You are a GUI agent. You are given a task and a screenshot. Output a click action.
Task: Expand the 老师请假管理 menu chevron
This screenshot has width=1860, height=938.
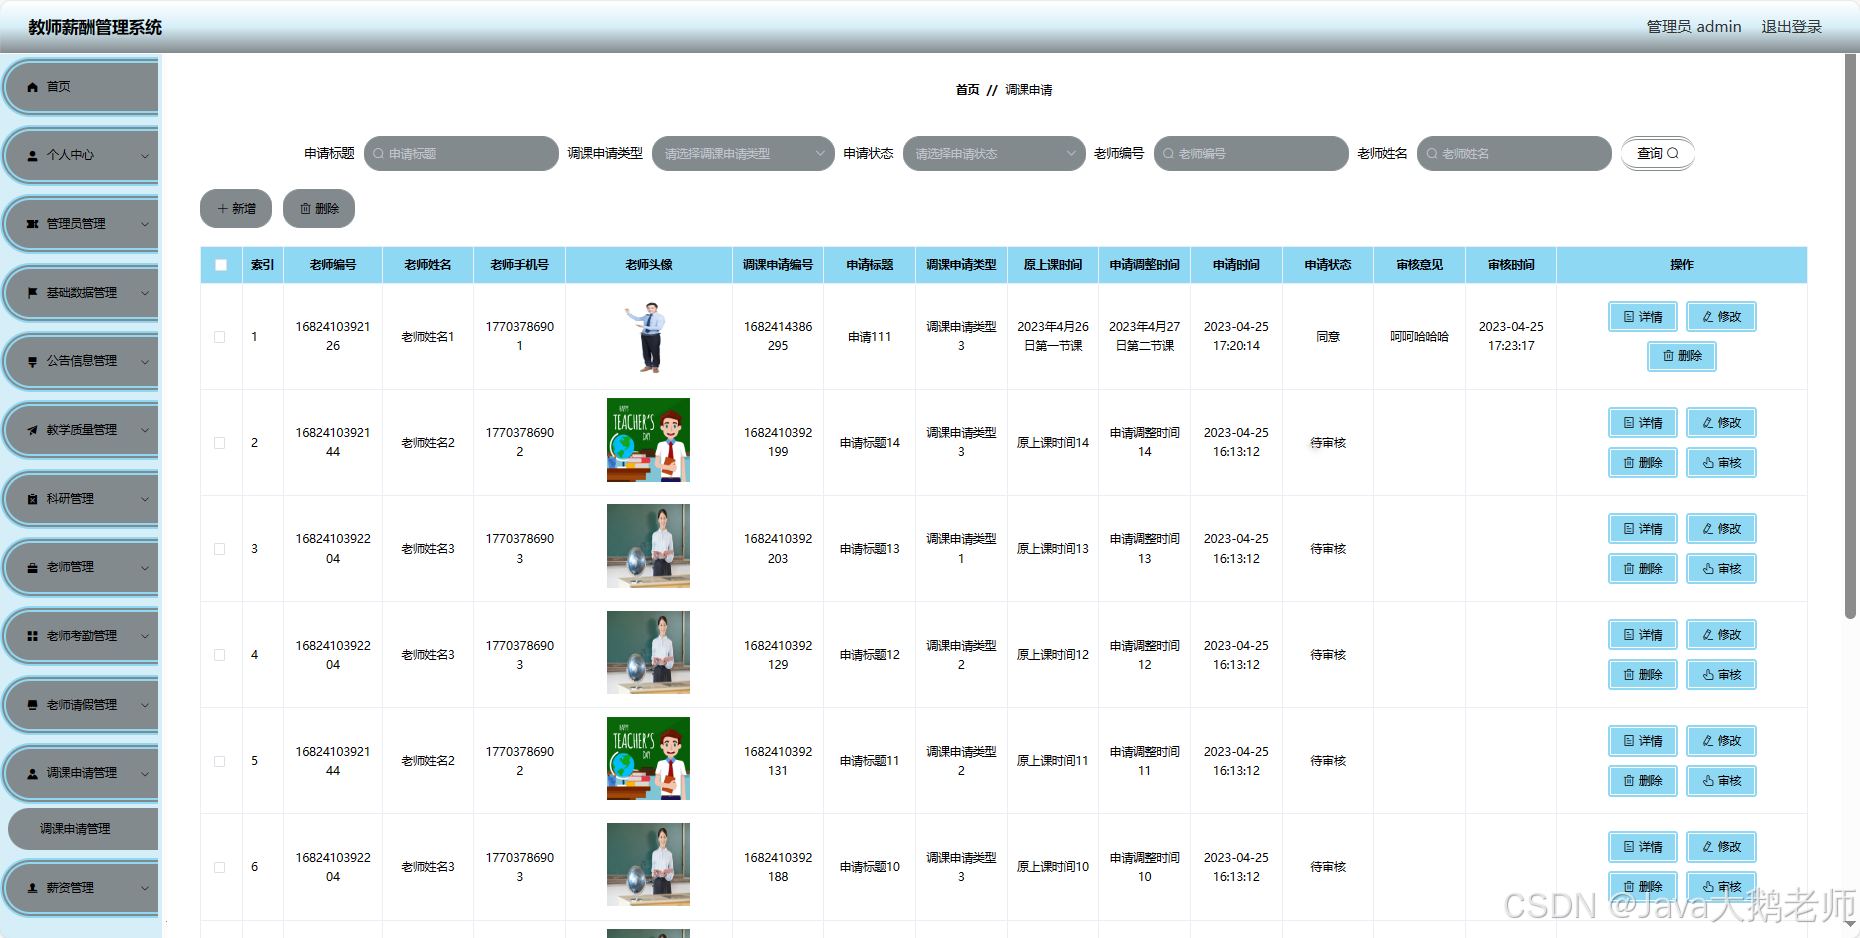(x=145, y=705)
